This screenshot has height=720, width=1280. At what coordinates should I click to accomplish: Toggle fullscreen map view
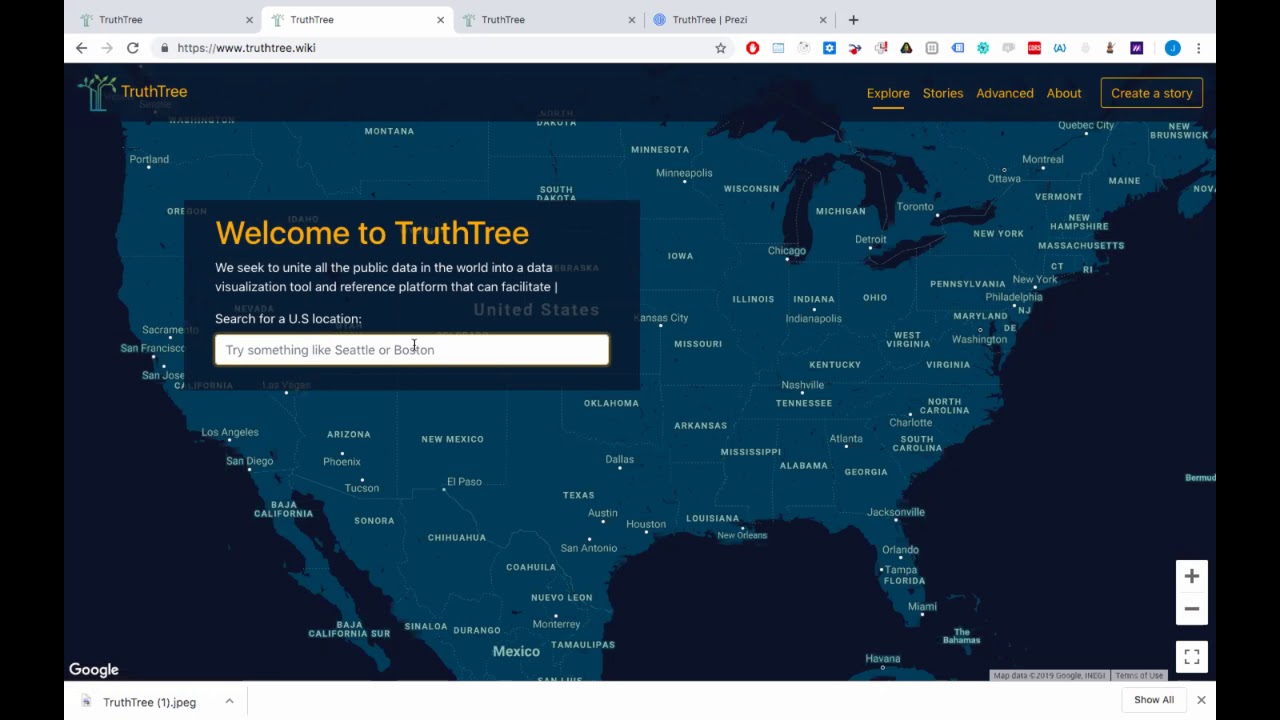coord(1192,657)
